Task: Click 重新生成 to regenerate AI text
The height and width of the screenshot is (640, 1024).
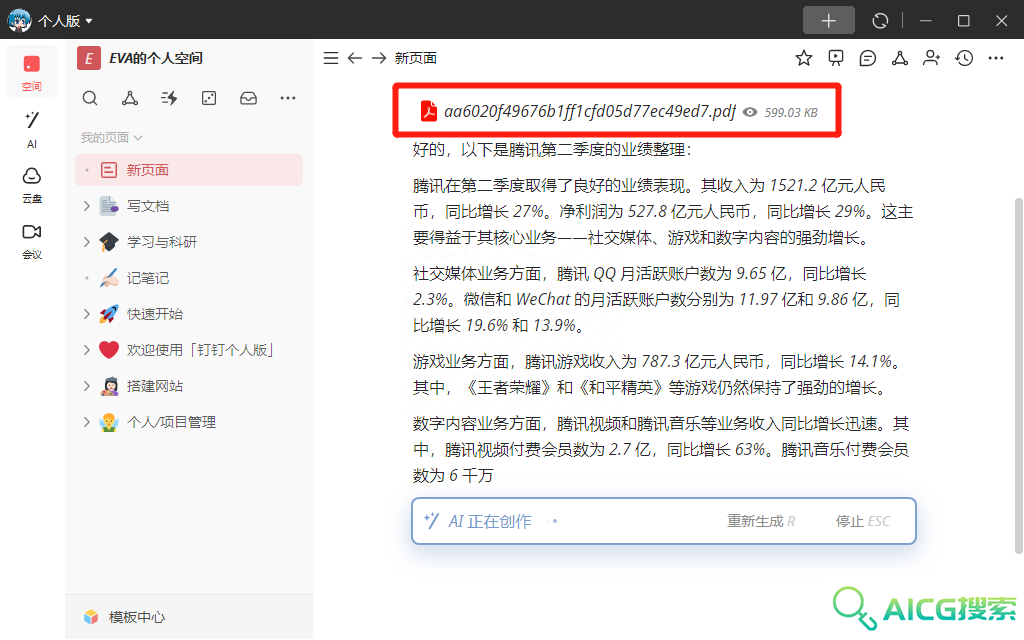Action: tap(761, 521)
